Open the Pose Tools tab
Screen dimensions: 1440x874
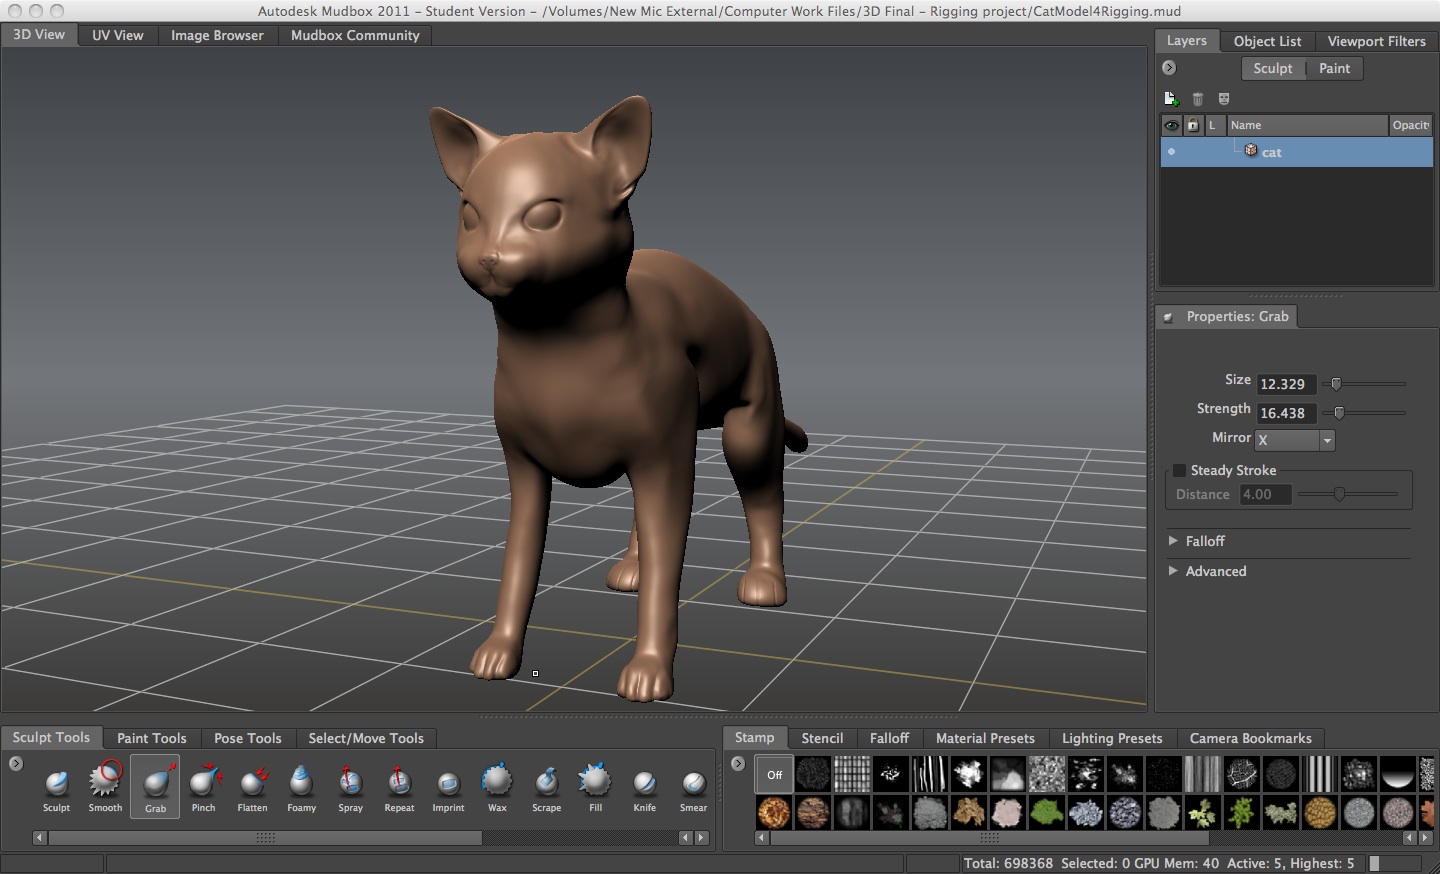(x=247, y=738)
